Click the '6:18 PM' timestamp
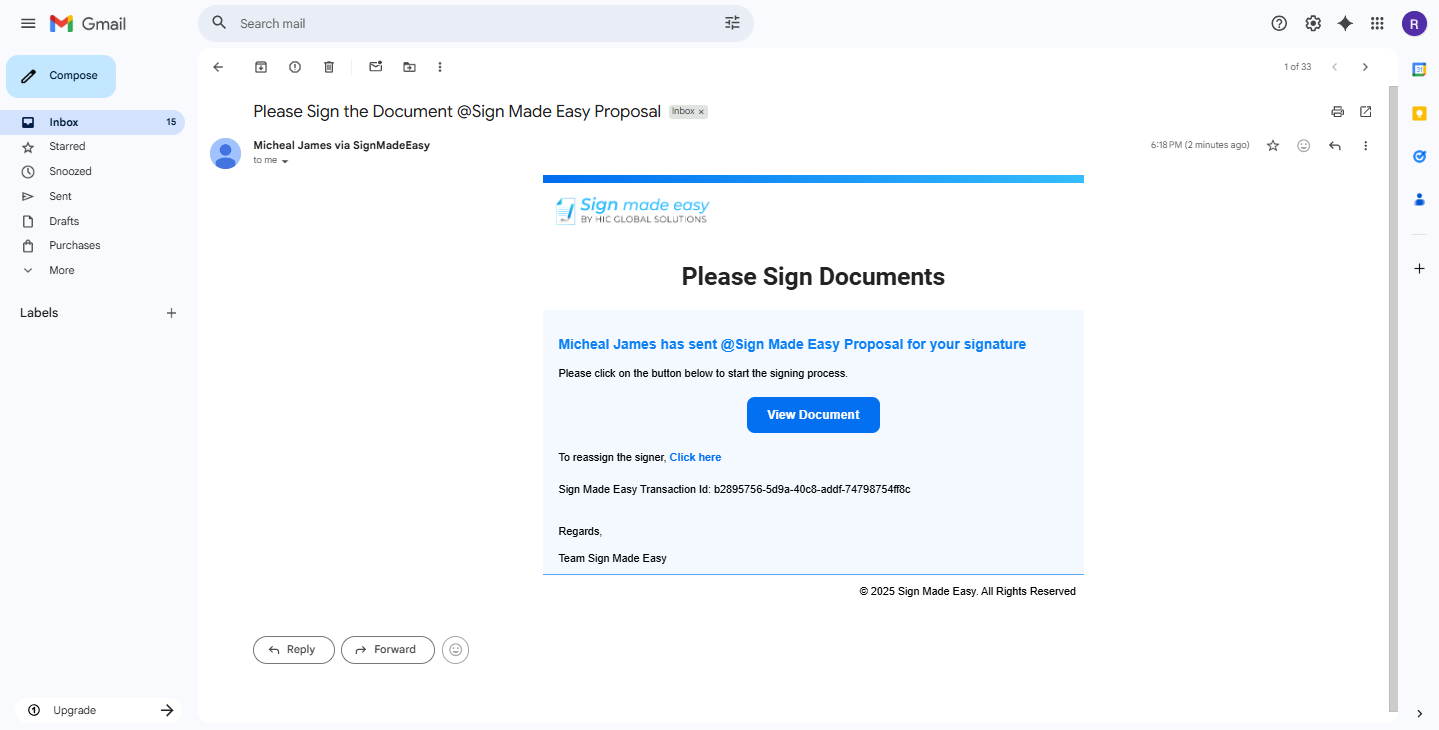This screenshot has width=1439, height=730. tap(1200, 145)
